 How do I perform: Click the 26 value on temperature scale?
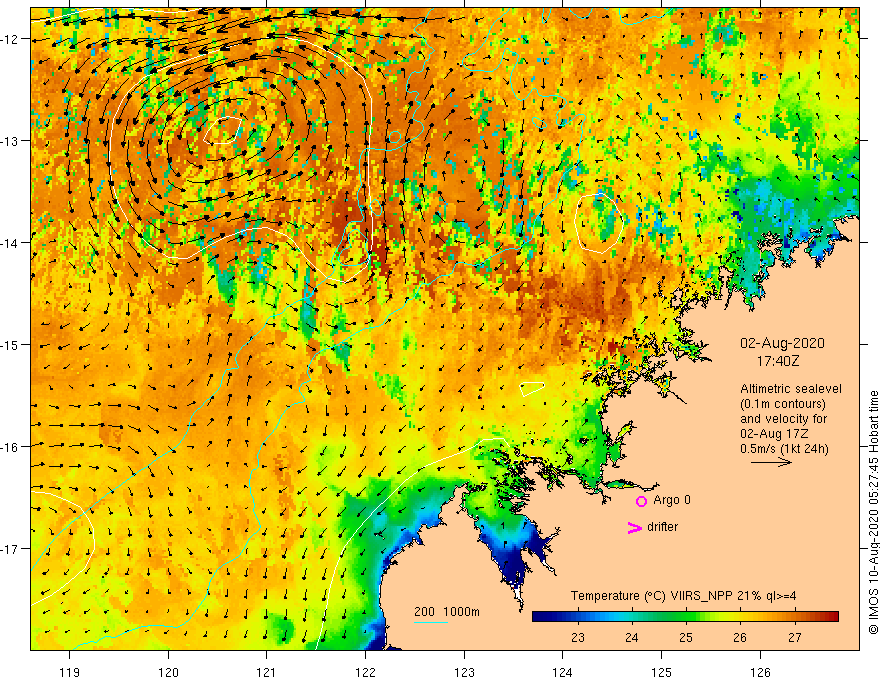[740, 637]
